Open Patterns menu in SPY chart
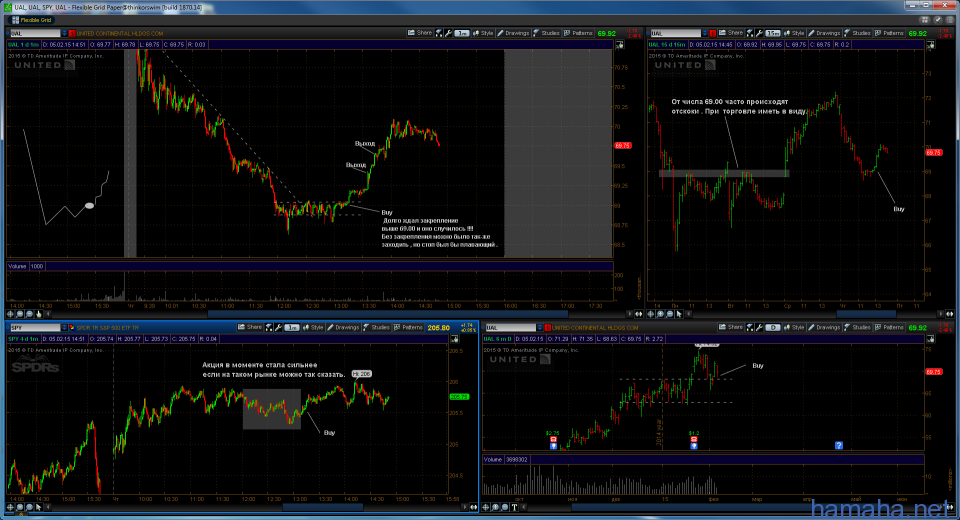Viewport: 960px width, 520px height. [x=408, y=328]
